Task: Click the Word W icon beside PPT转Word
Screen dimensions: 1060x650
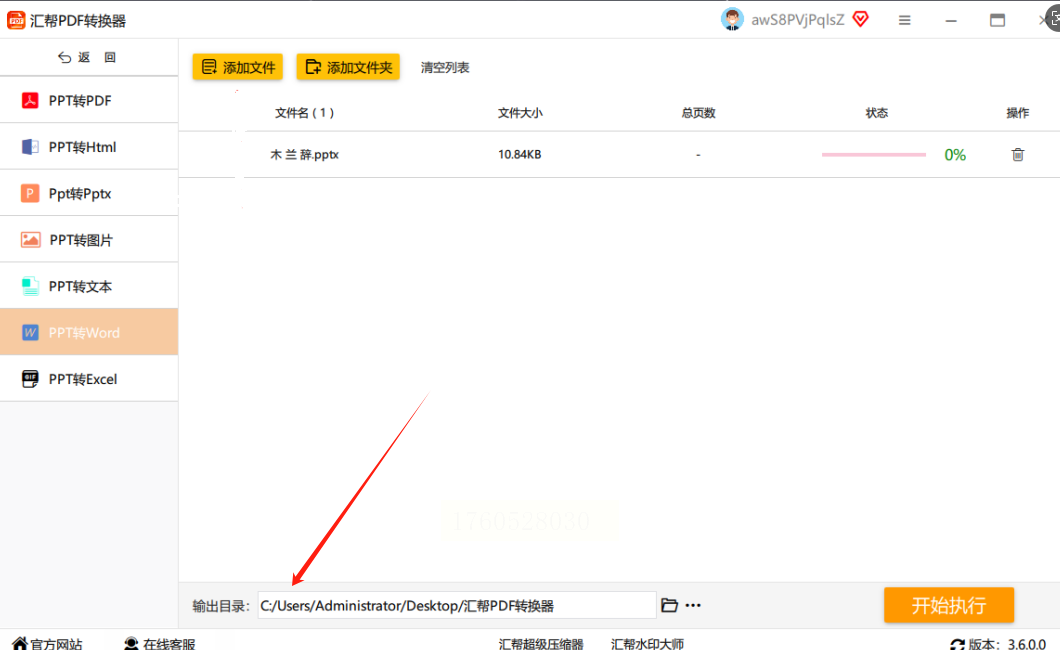Action: click(30, 332)
